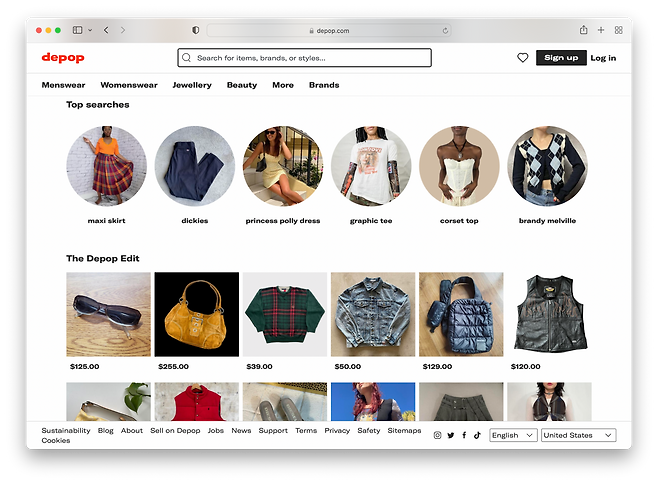The height and width of the screenshot is (484, 658).
Task: Open puffer bag listing priced $129.00
Action: pyautogui.click(x=461, y=314)
